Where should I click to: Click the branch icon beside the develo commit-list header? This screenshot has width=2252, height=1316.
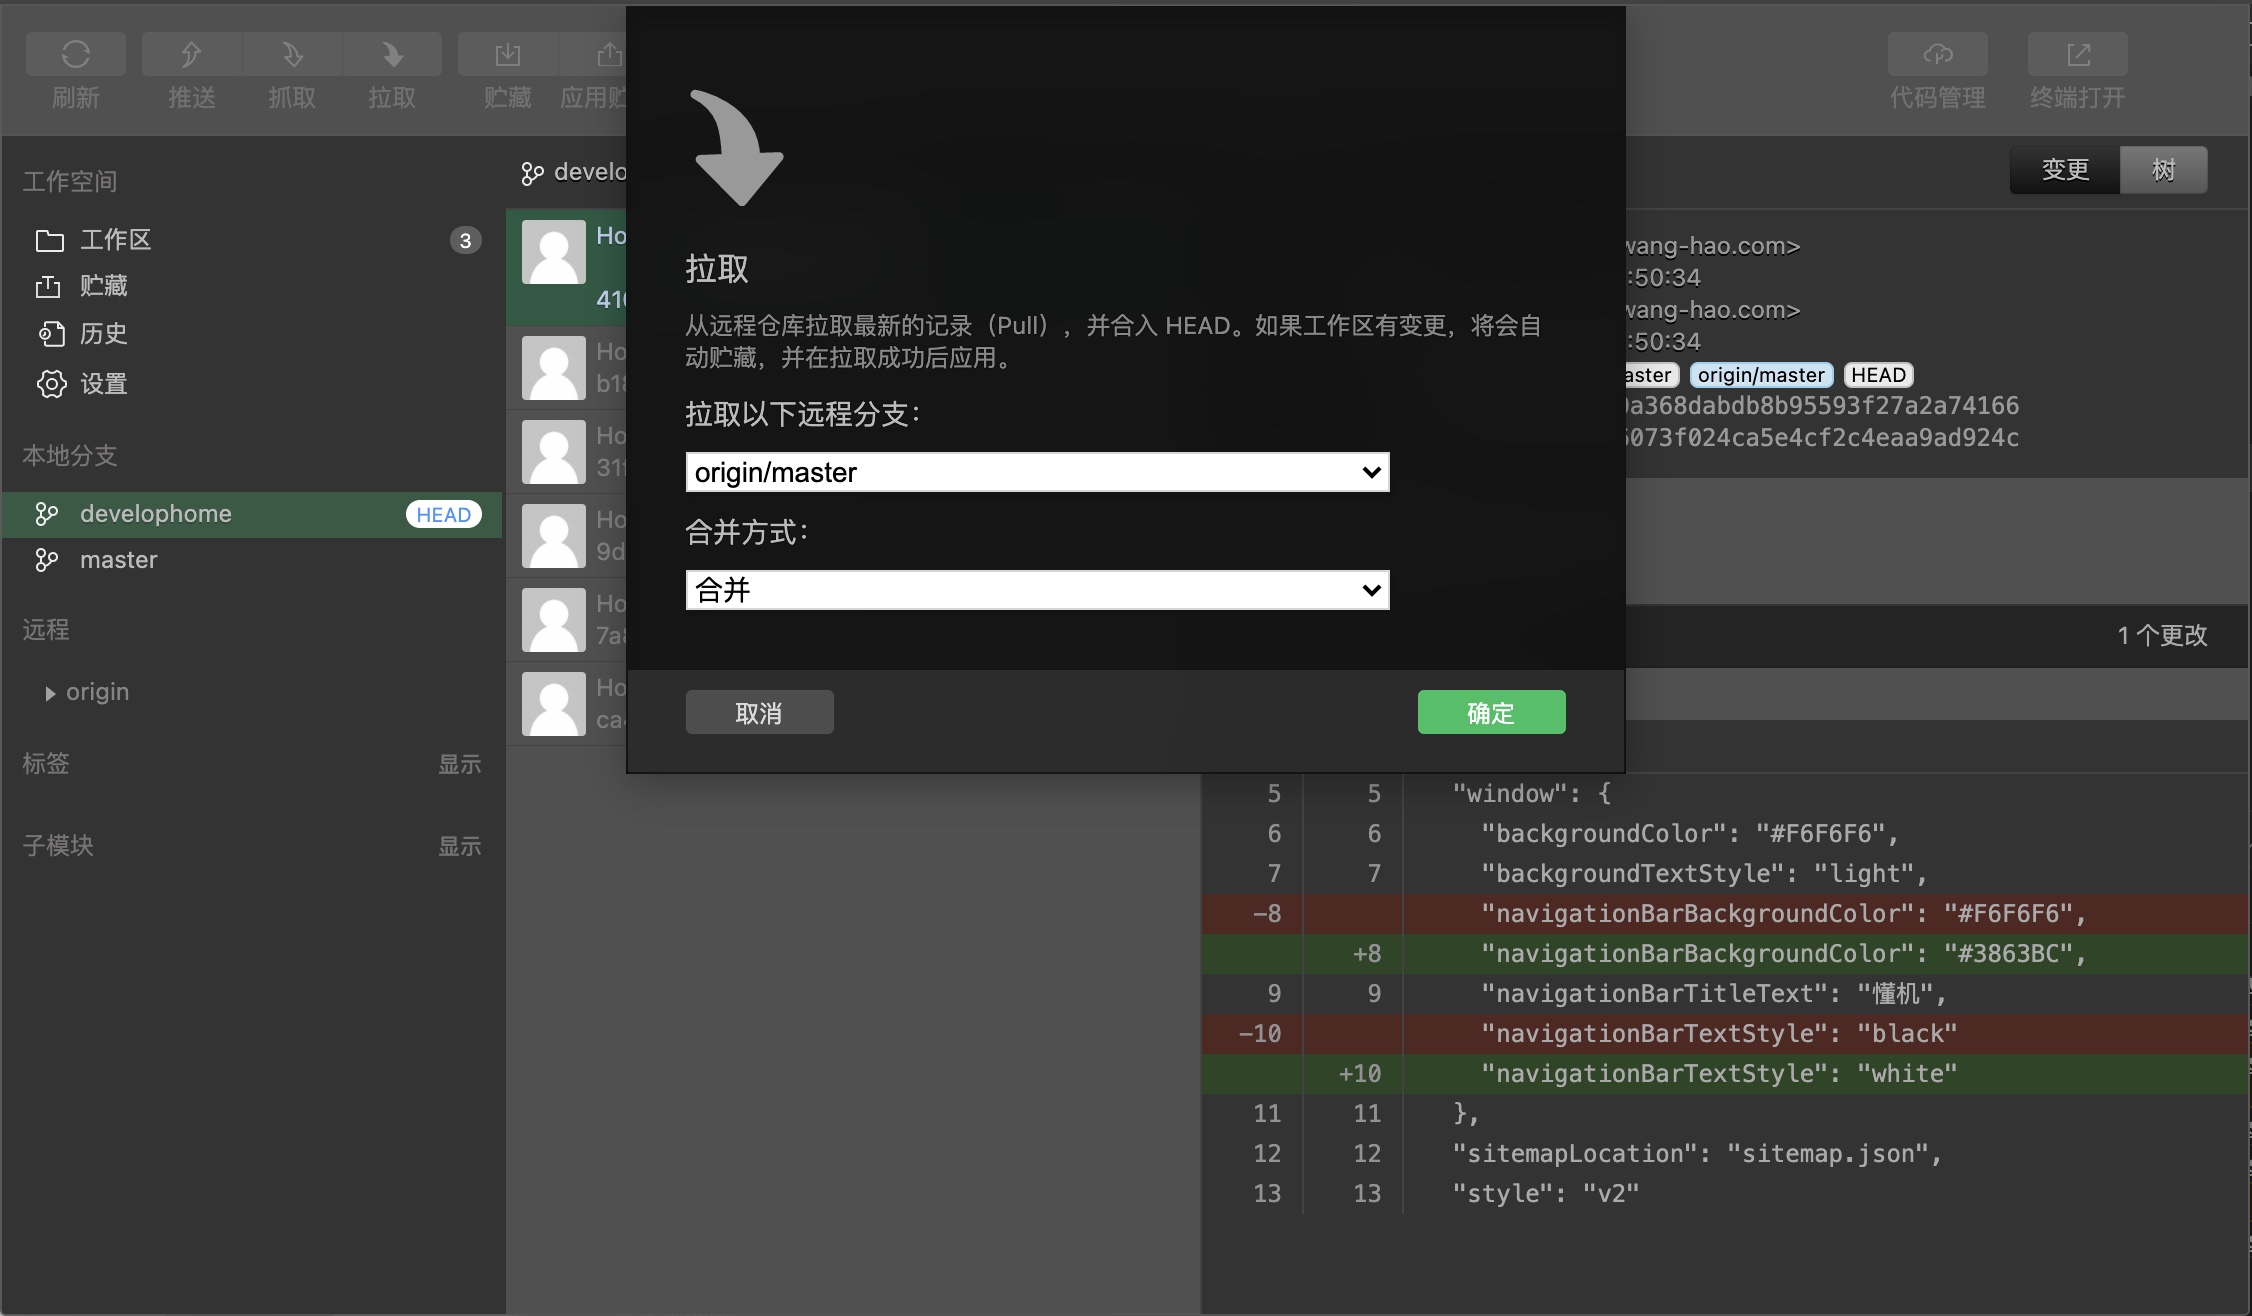point(532,174)
